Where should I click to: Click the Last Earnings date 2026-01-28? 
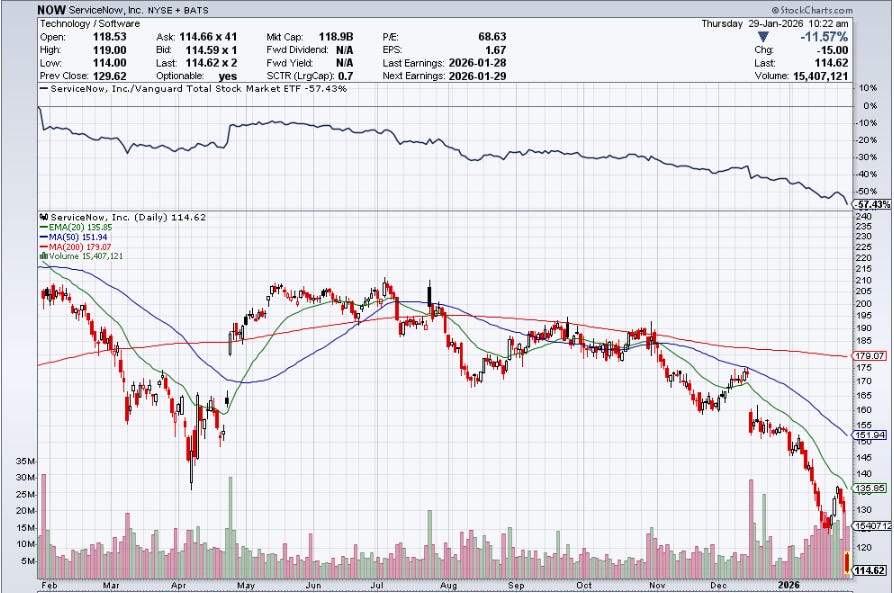click(477, 63)
